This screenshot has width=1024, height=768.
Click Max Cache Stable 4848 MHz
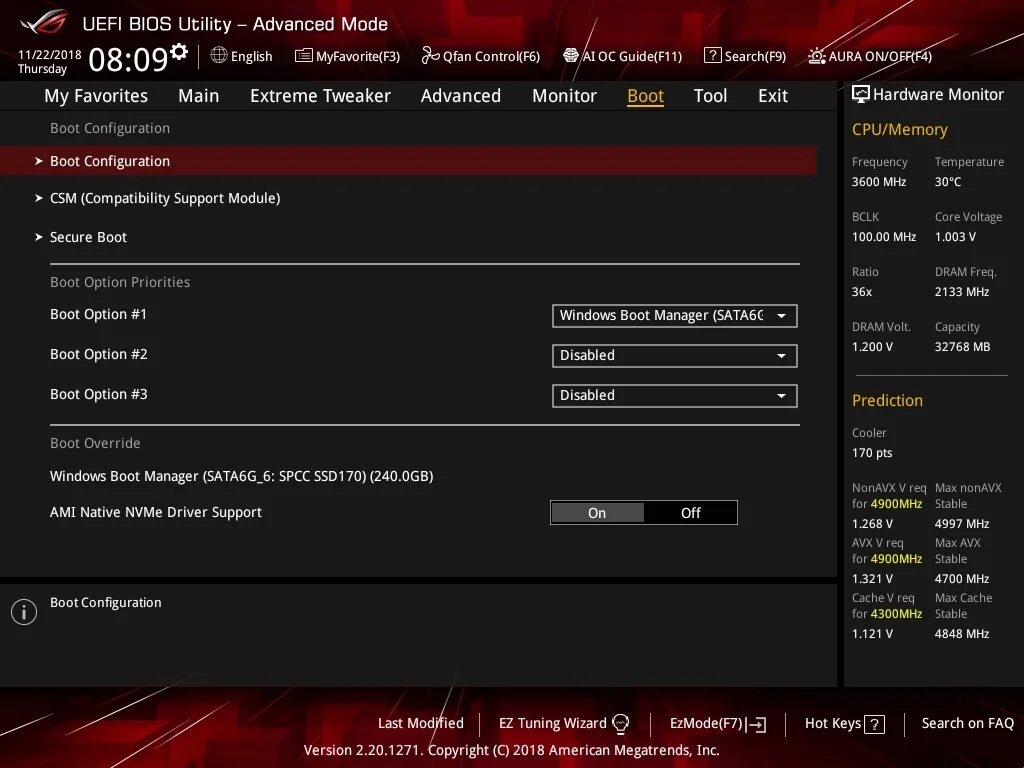[961, 633]
